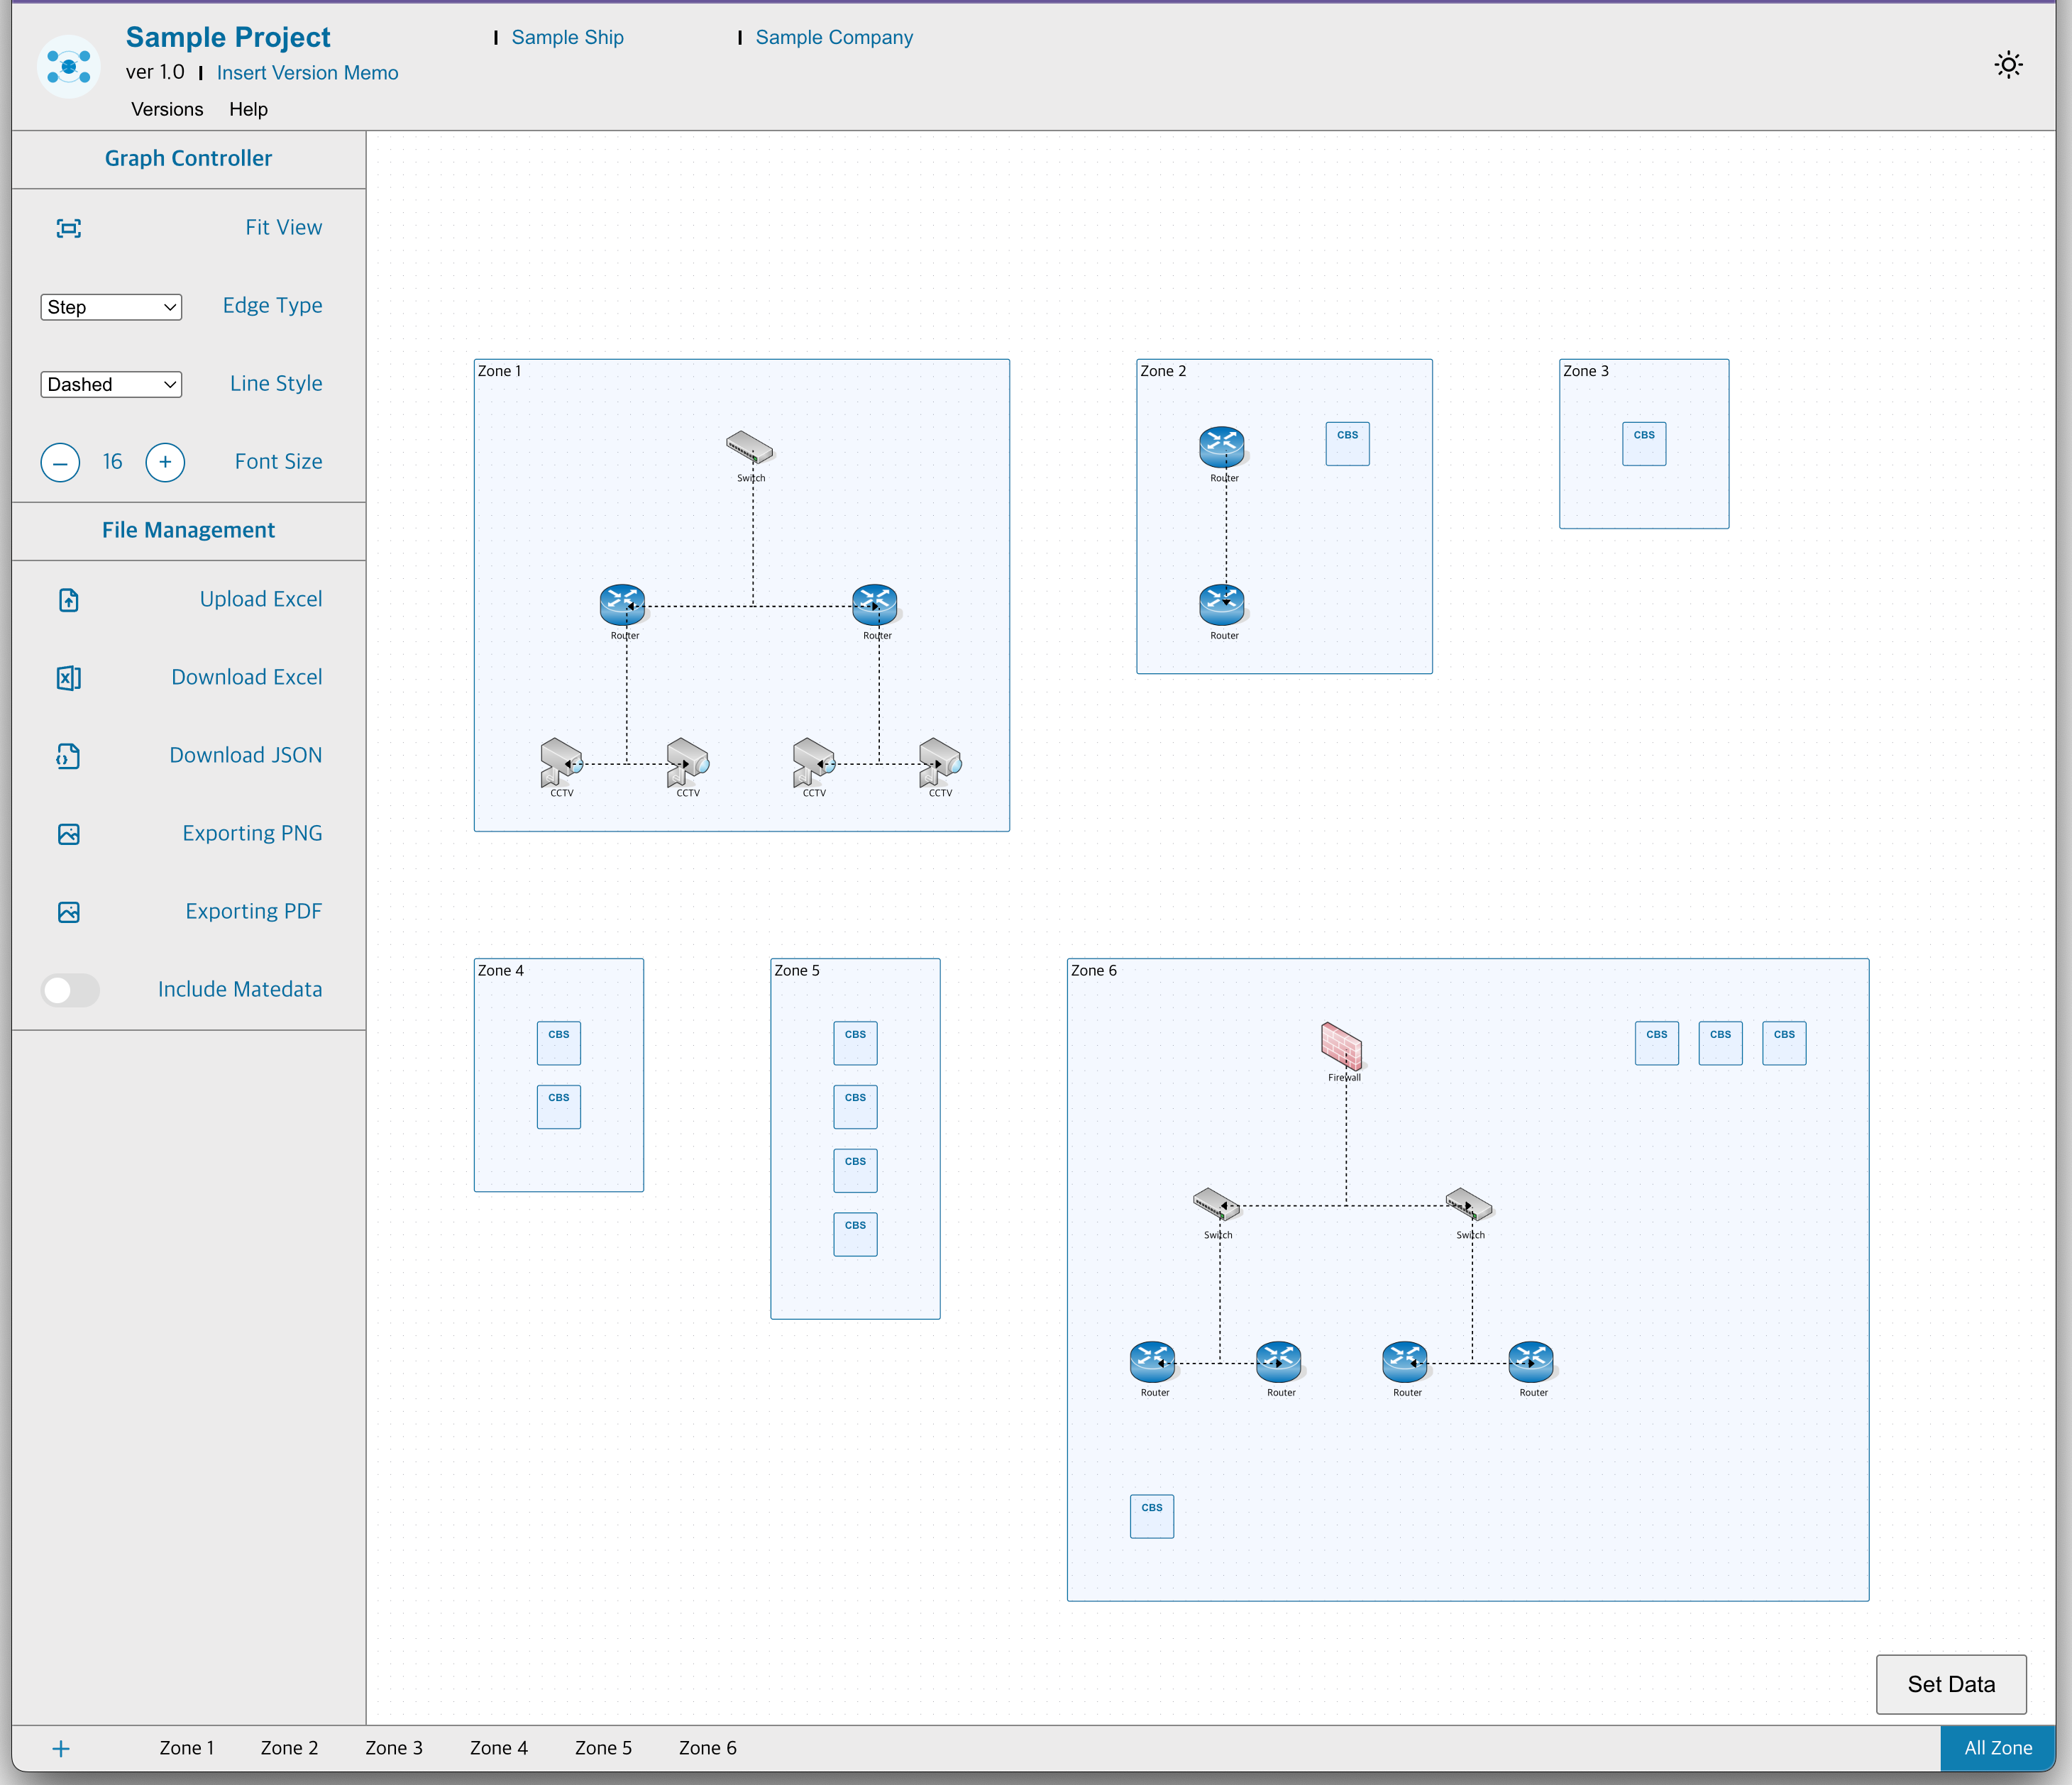Screen dimensions: 2072x1785
Task: Decrease font size with minus button
Action: click(60, 462)
